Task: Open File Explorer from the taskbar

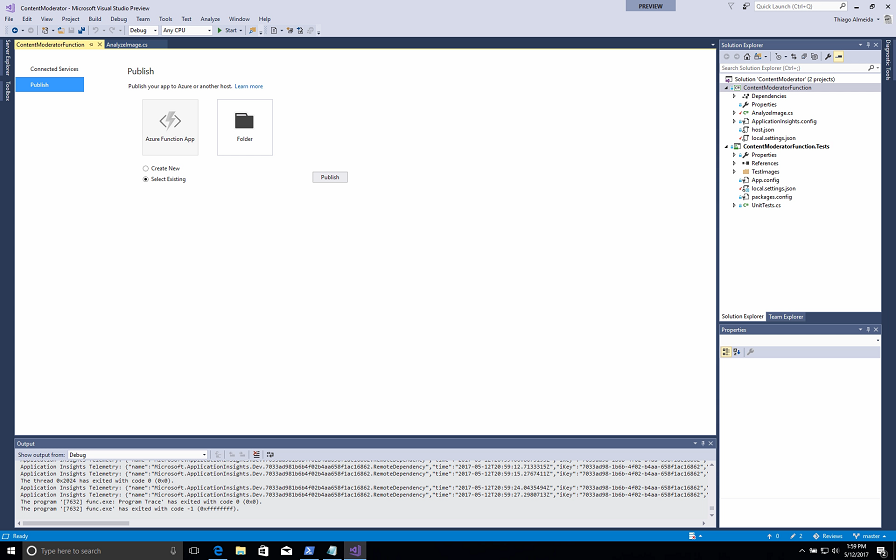Action: [x=241, y=551]
